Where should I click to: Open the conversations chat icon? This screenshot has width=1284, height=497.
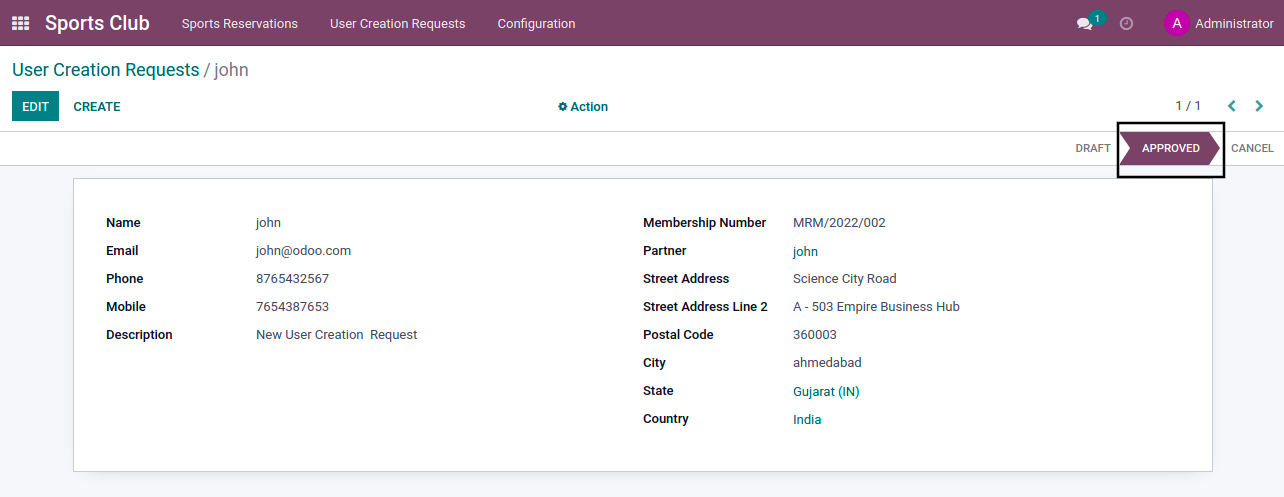(1085, 24)
